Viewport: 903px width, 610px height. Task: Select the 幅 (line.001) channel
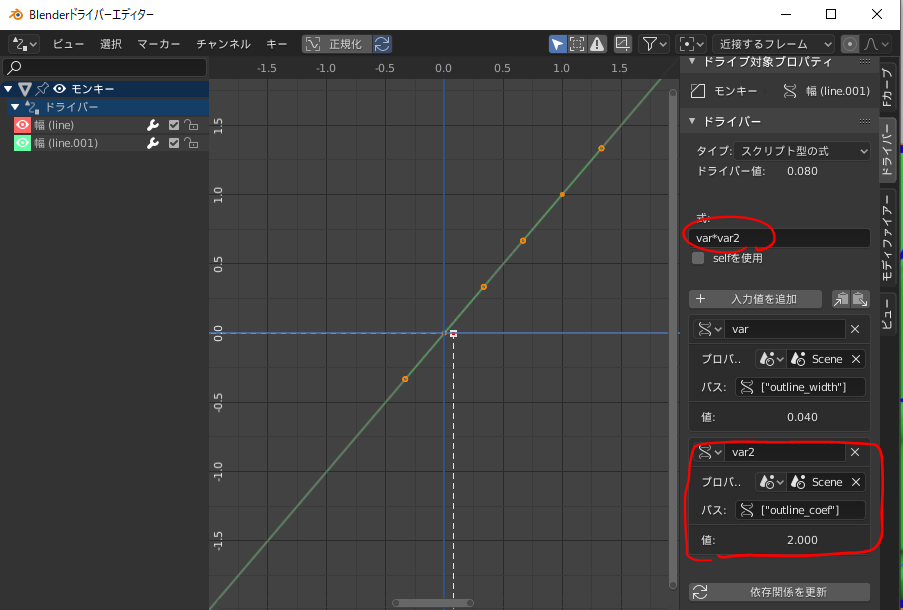pyautogui.click(x=66, y=143)
